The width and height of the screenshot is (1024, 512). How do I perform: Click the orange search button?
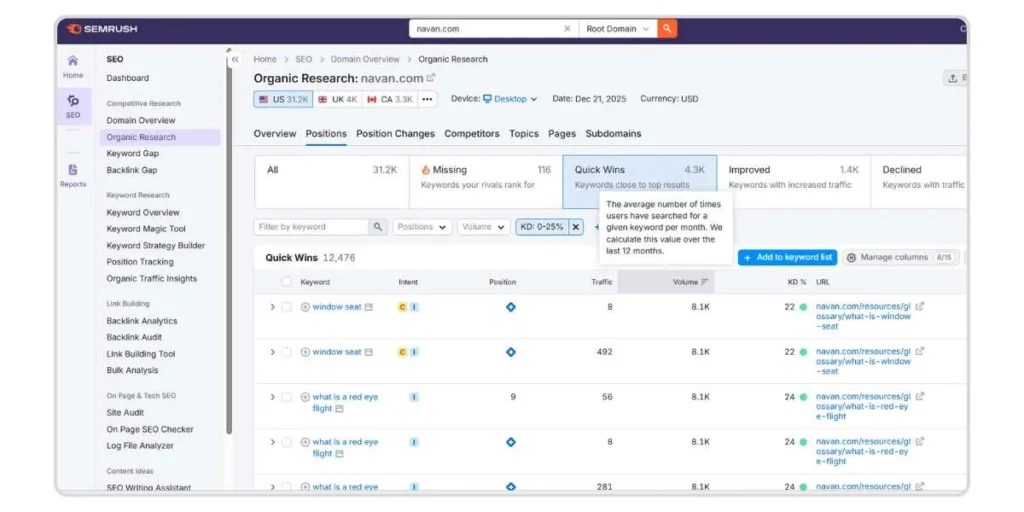(667, 29)
